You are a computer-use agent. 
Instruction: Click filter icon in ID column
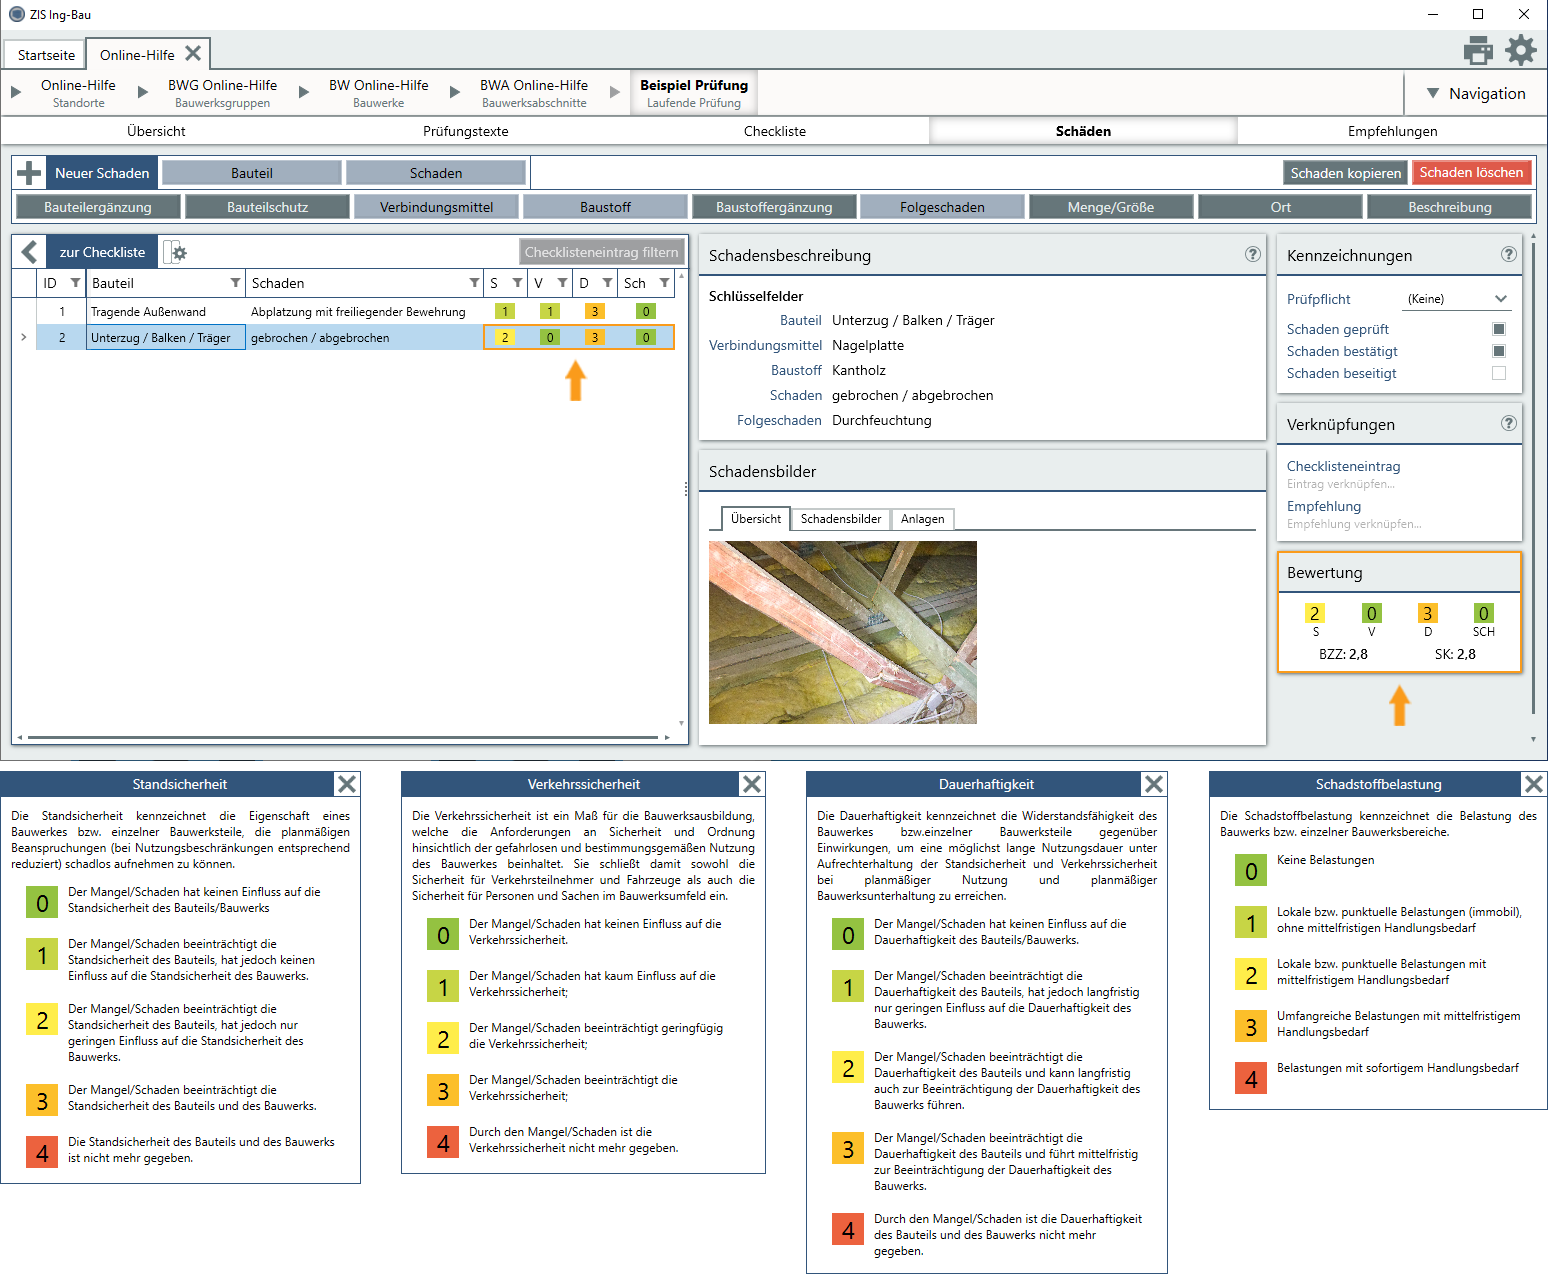[x=75, y=283]
